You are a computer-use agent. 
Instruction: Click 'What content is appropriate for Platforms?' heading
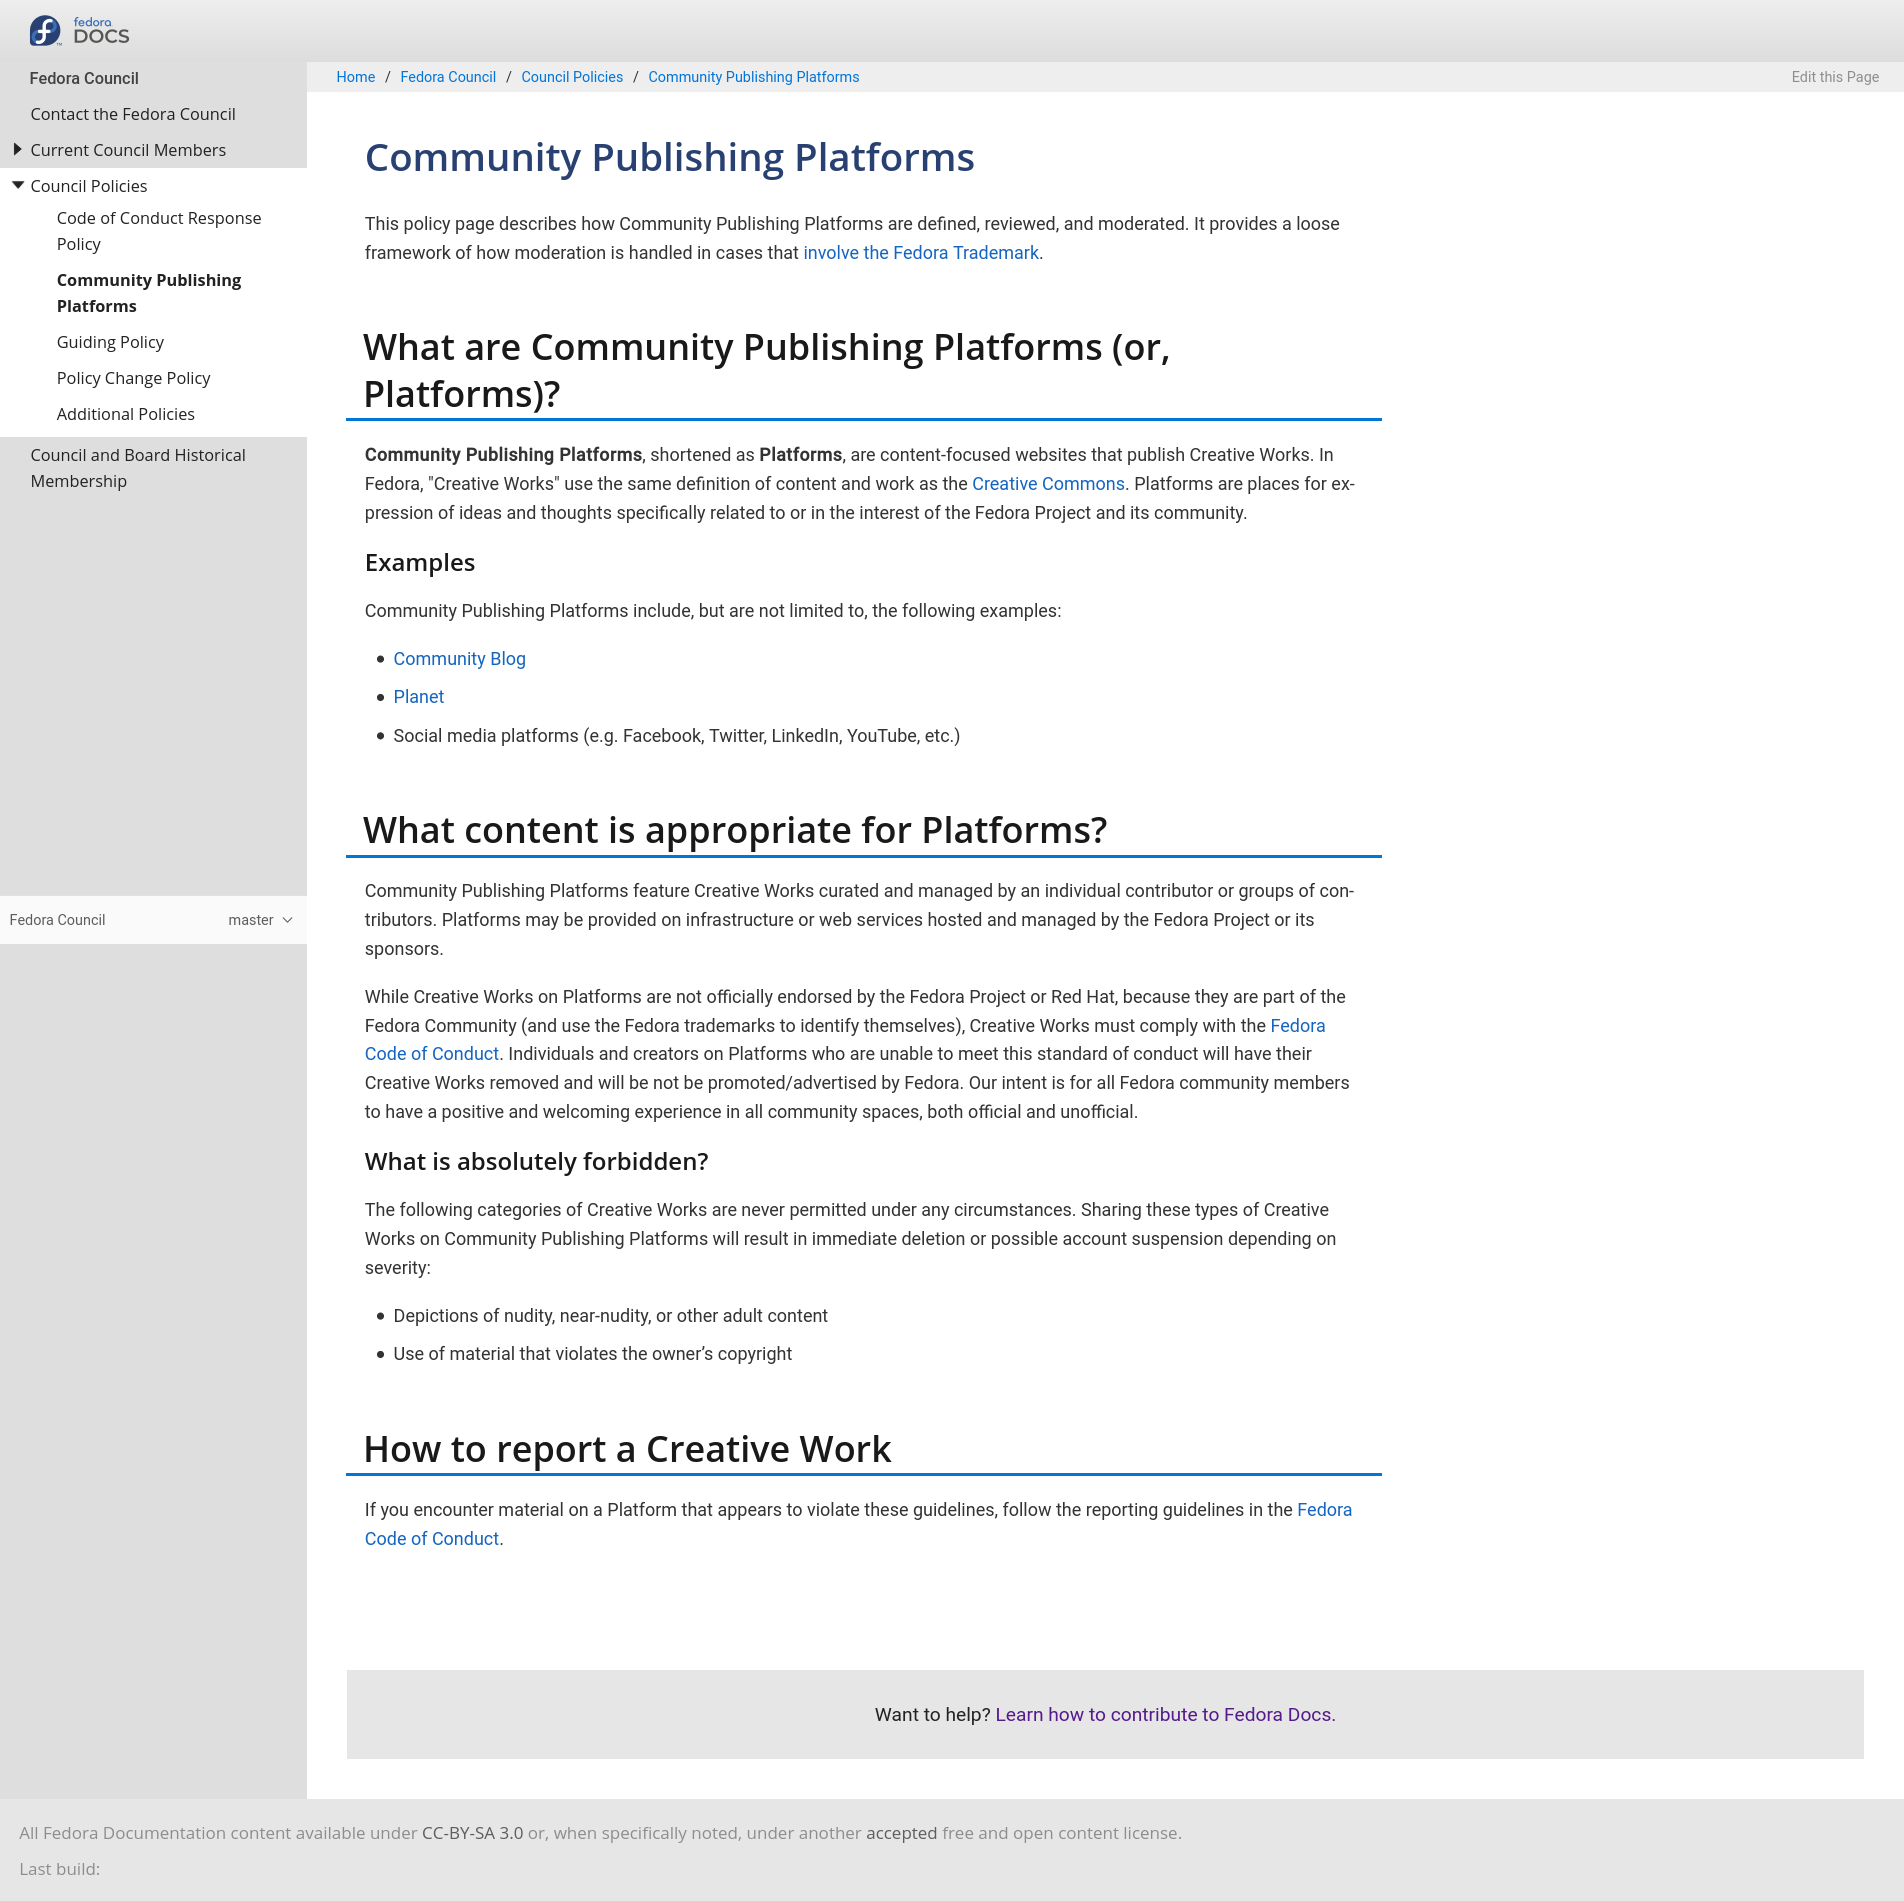735,831
